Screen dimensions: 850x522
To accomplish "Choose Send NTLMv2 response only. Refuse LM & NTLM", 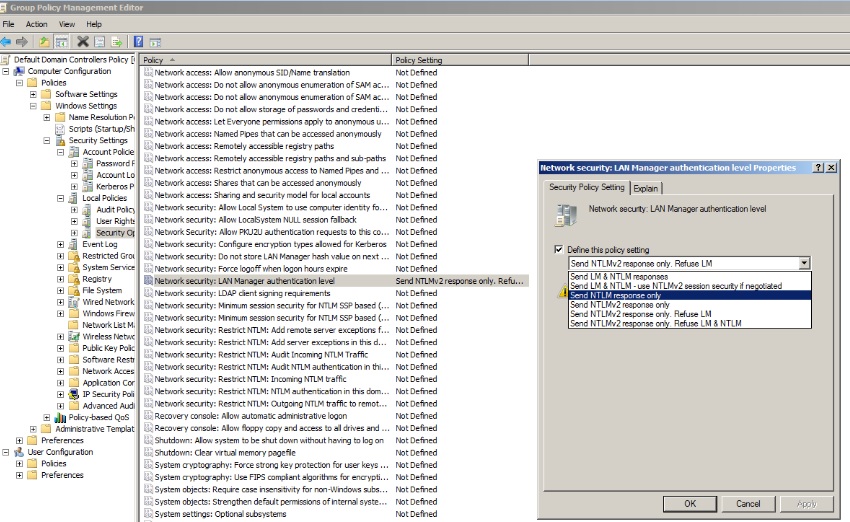I will 655,324.
